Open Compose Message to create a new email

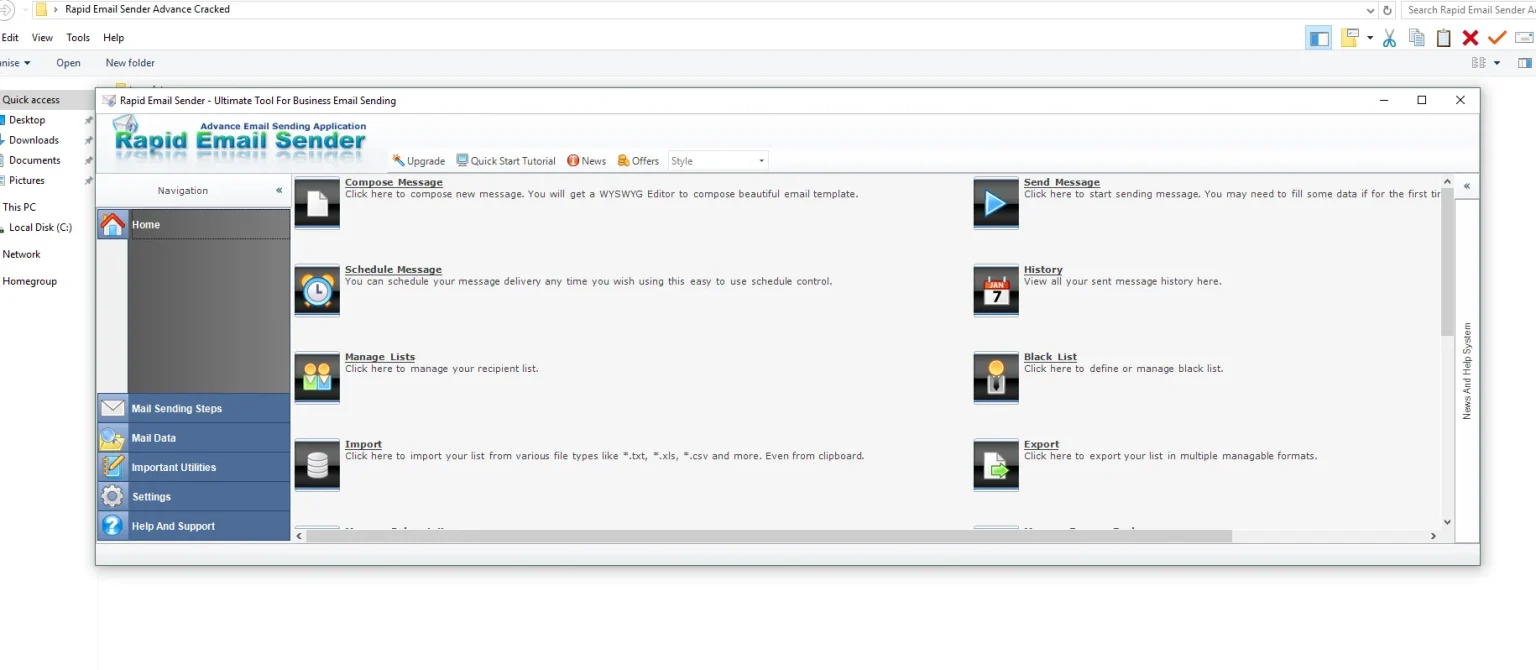pyautogui.click(x=317, y=203)
